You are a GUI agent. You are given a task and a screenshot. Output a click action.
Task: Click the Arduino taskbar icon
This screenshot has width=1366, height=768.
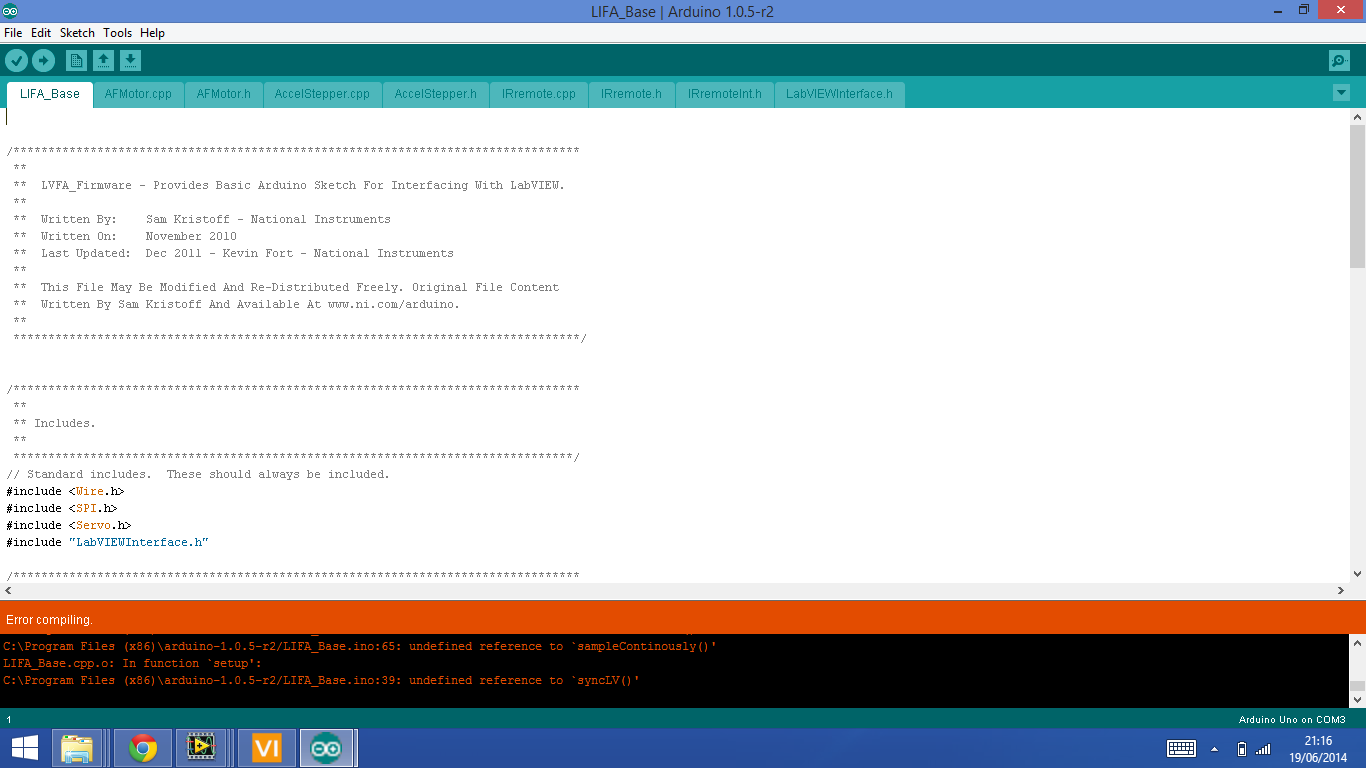tap(327, 748)
